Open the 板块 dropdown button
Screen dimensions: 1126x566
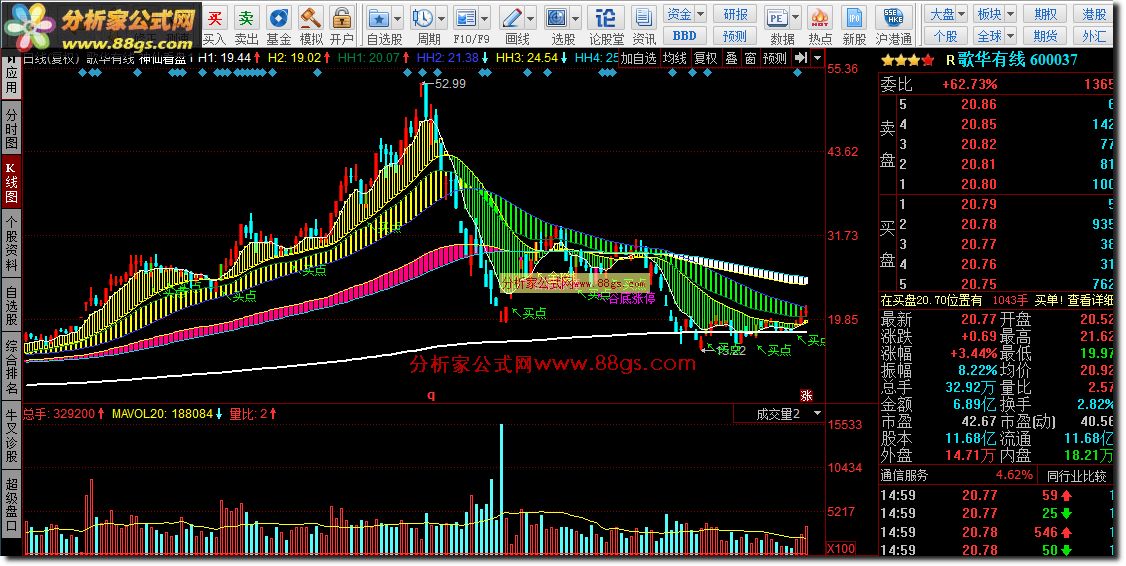[x=995, y=14]
